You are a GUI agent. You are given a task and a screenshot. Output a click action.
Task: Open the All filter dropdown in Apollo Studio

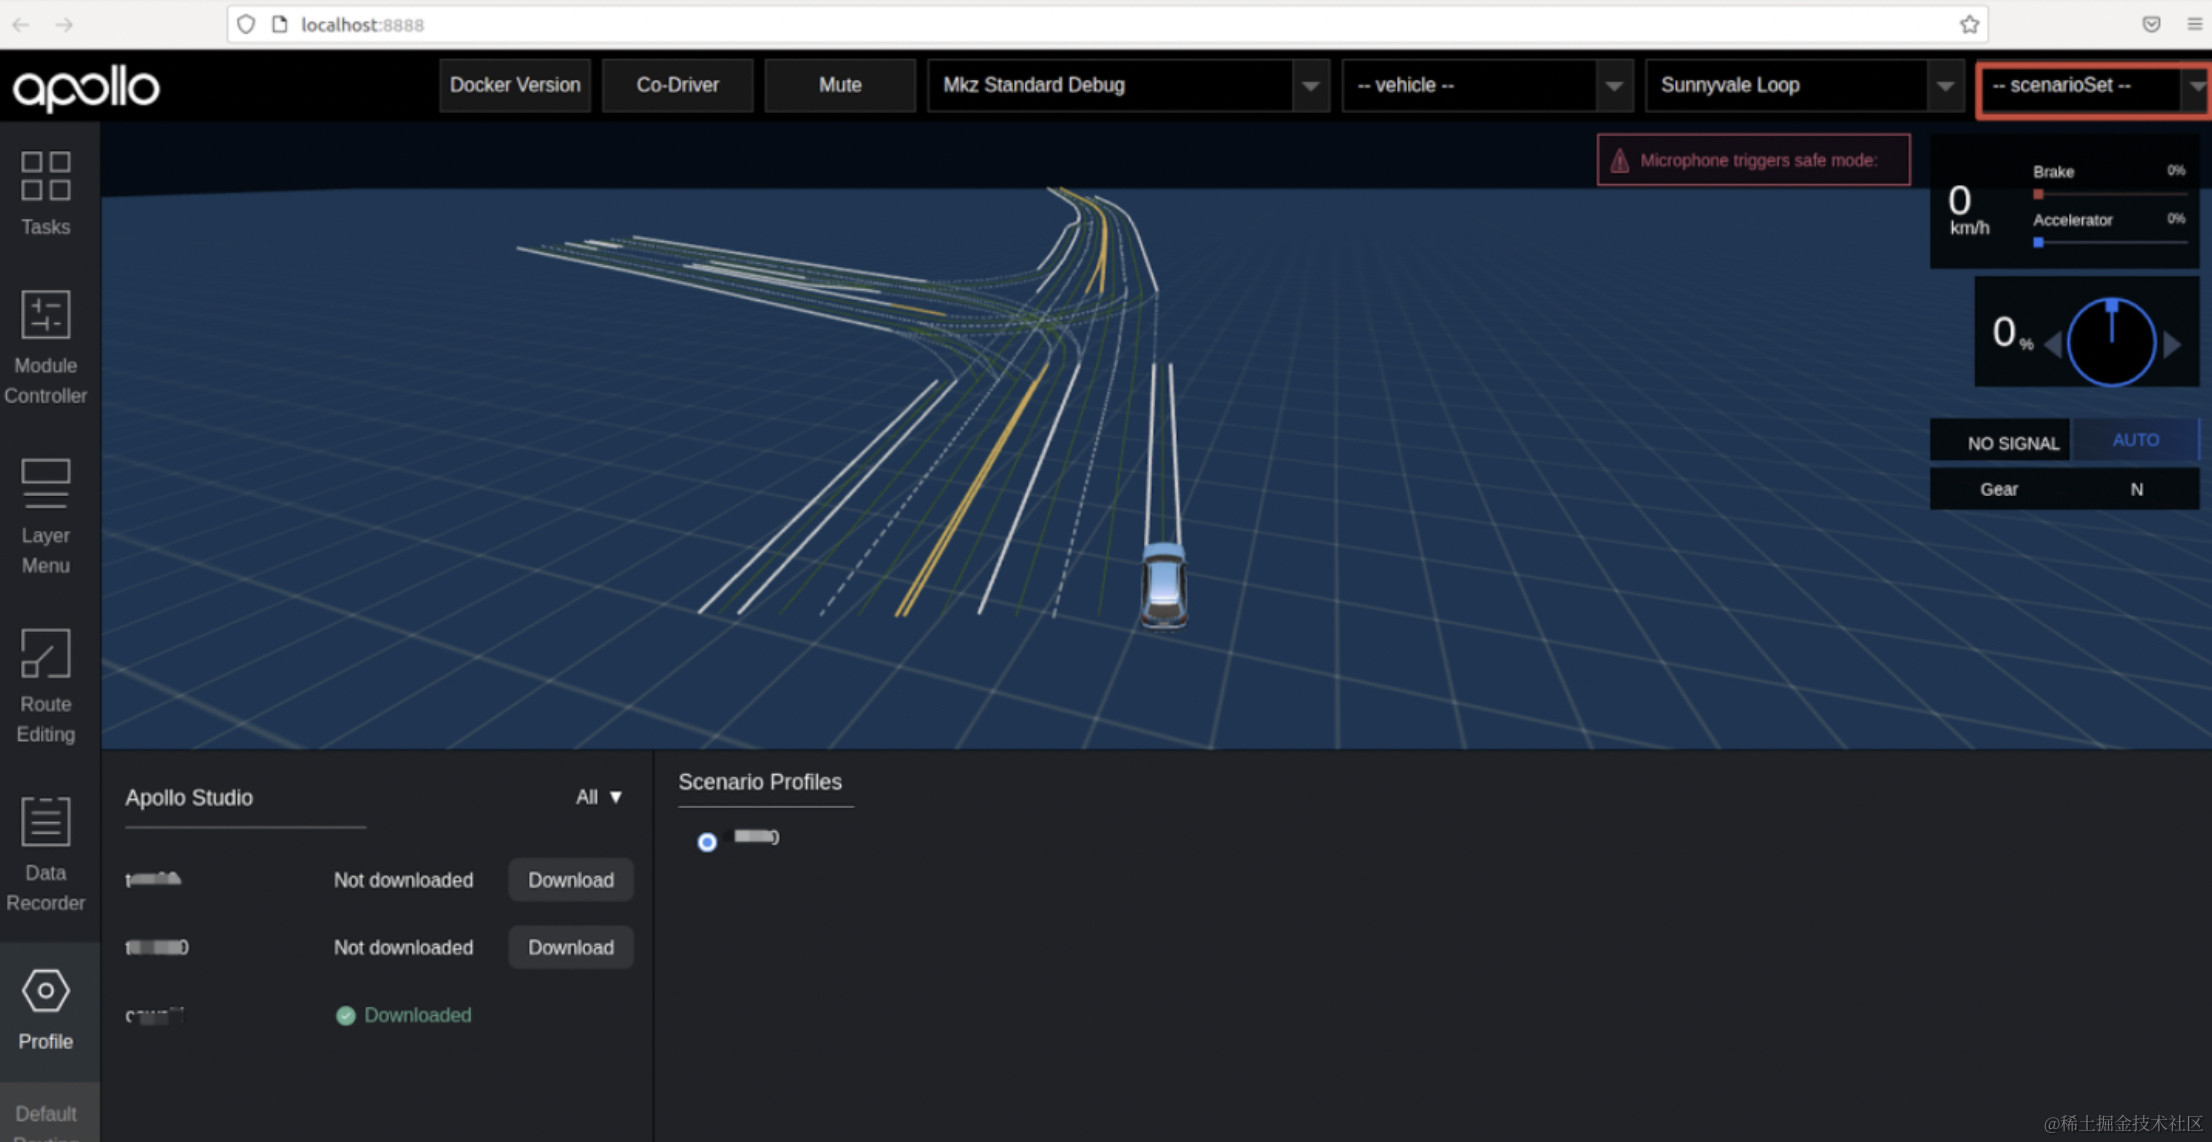tap(599, 797)
